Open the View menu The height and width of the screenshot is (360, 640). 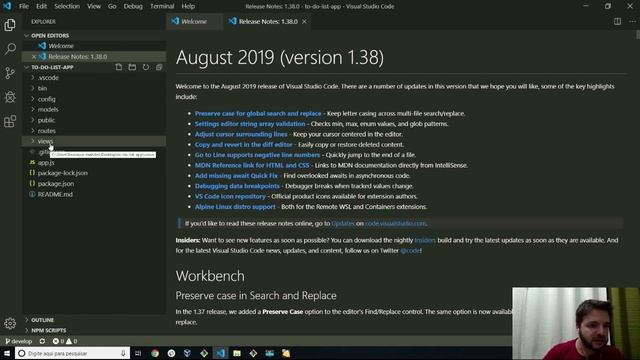tap(94, 6)
